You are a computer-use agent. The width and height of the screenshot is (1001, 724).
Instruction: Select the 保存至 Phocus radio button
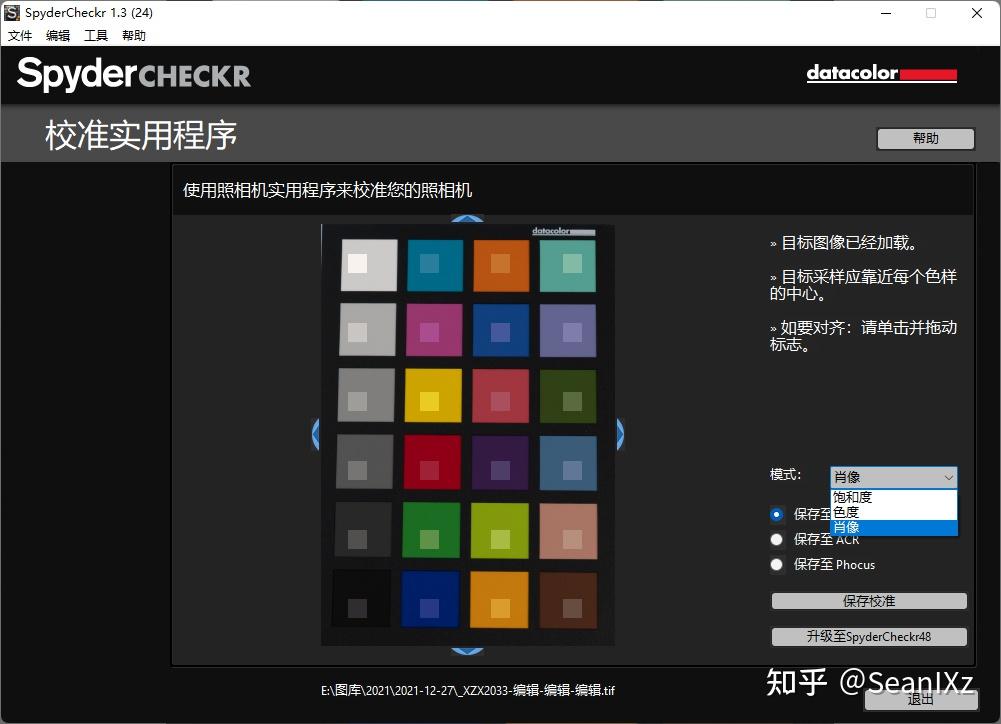pyautogui.click(x=777, y=564)
